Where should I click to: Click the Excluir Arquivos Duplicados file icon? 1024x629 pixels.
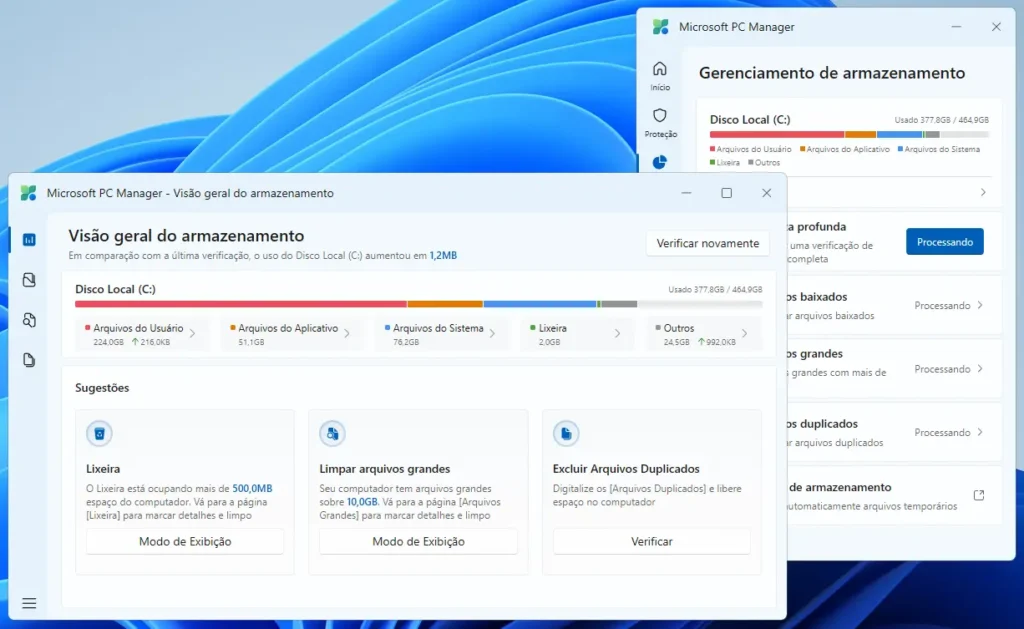tap(566, 433)
